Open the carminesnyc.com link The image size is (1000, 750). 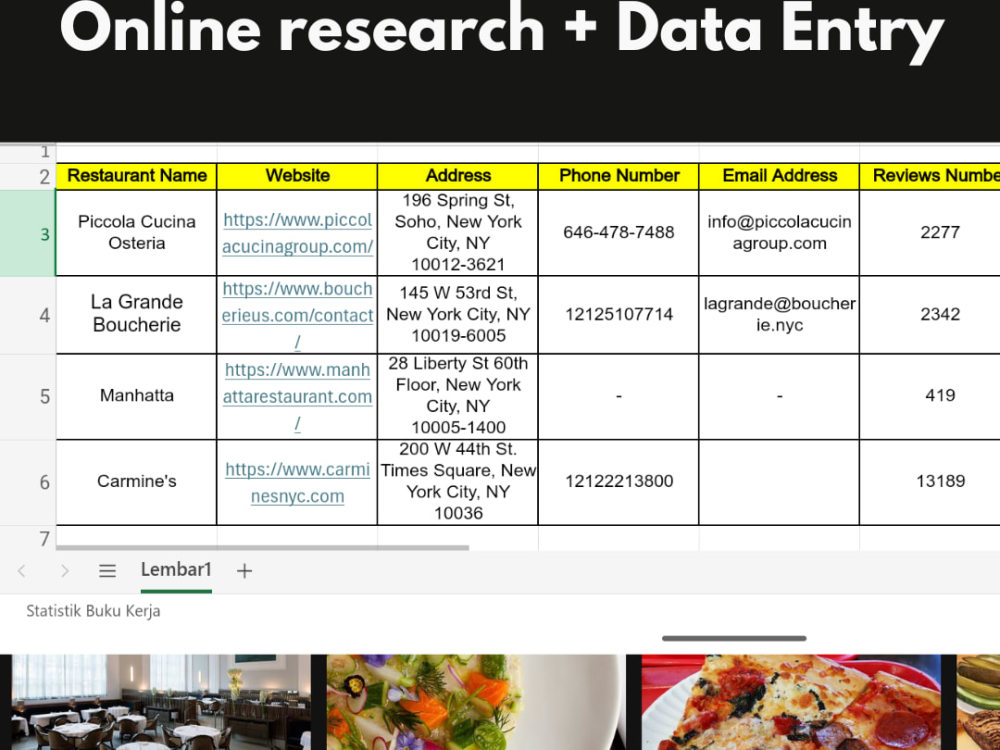[x=297, y=483]
